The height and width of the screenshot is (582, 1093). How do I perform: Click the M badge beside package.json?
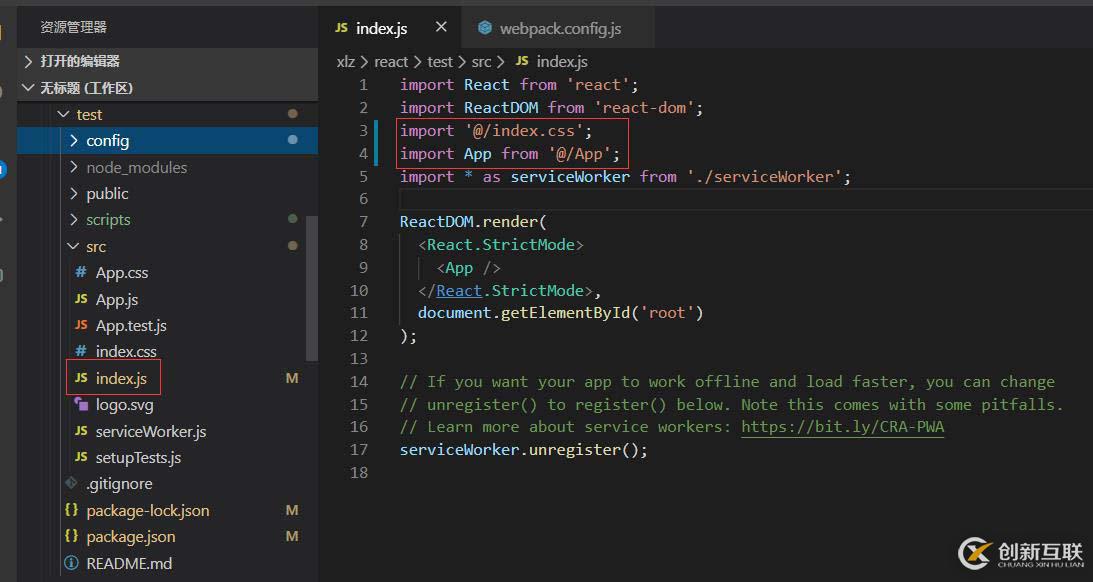[292, 537]
